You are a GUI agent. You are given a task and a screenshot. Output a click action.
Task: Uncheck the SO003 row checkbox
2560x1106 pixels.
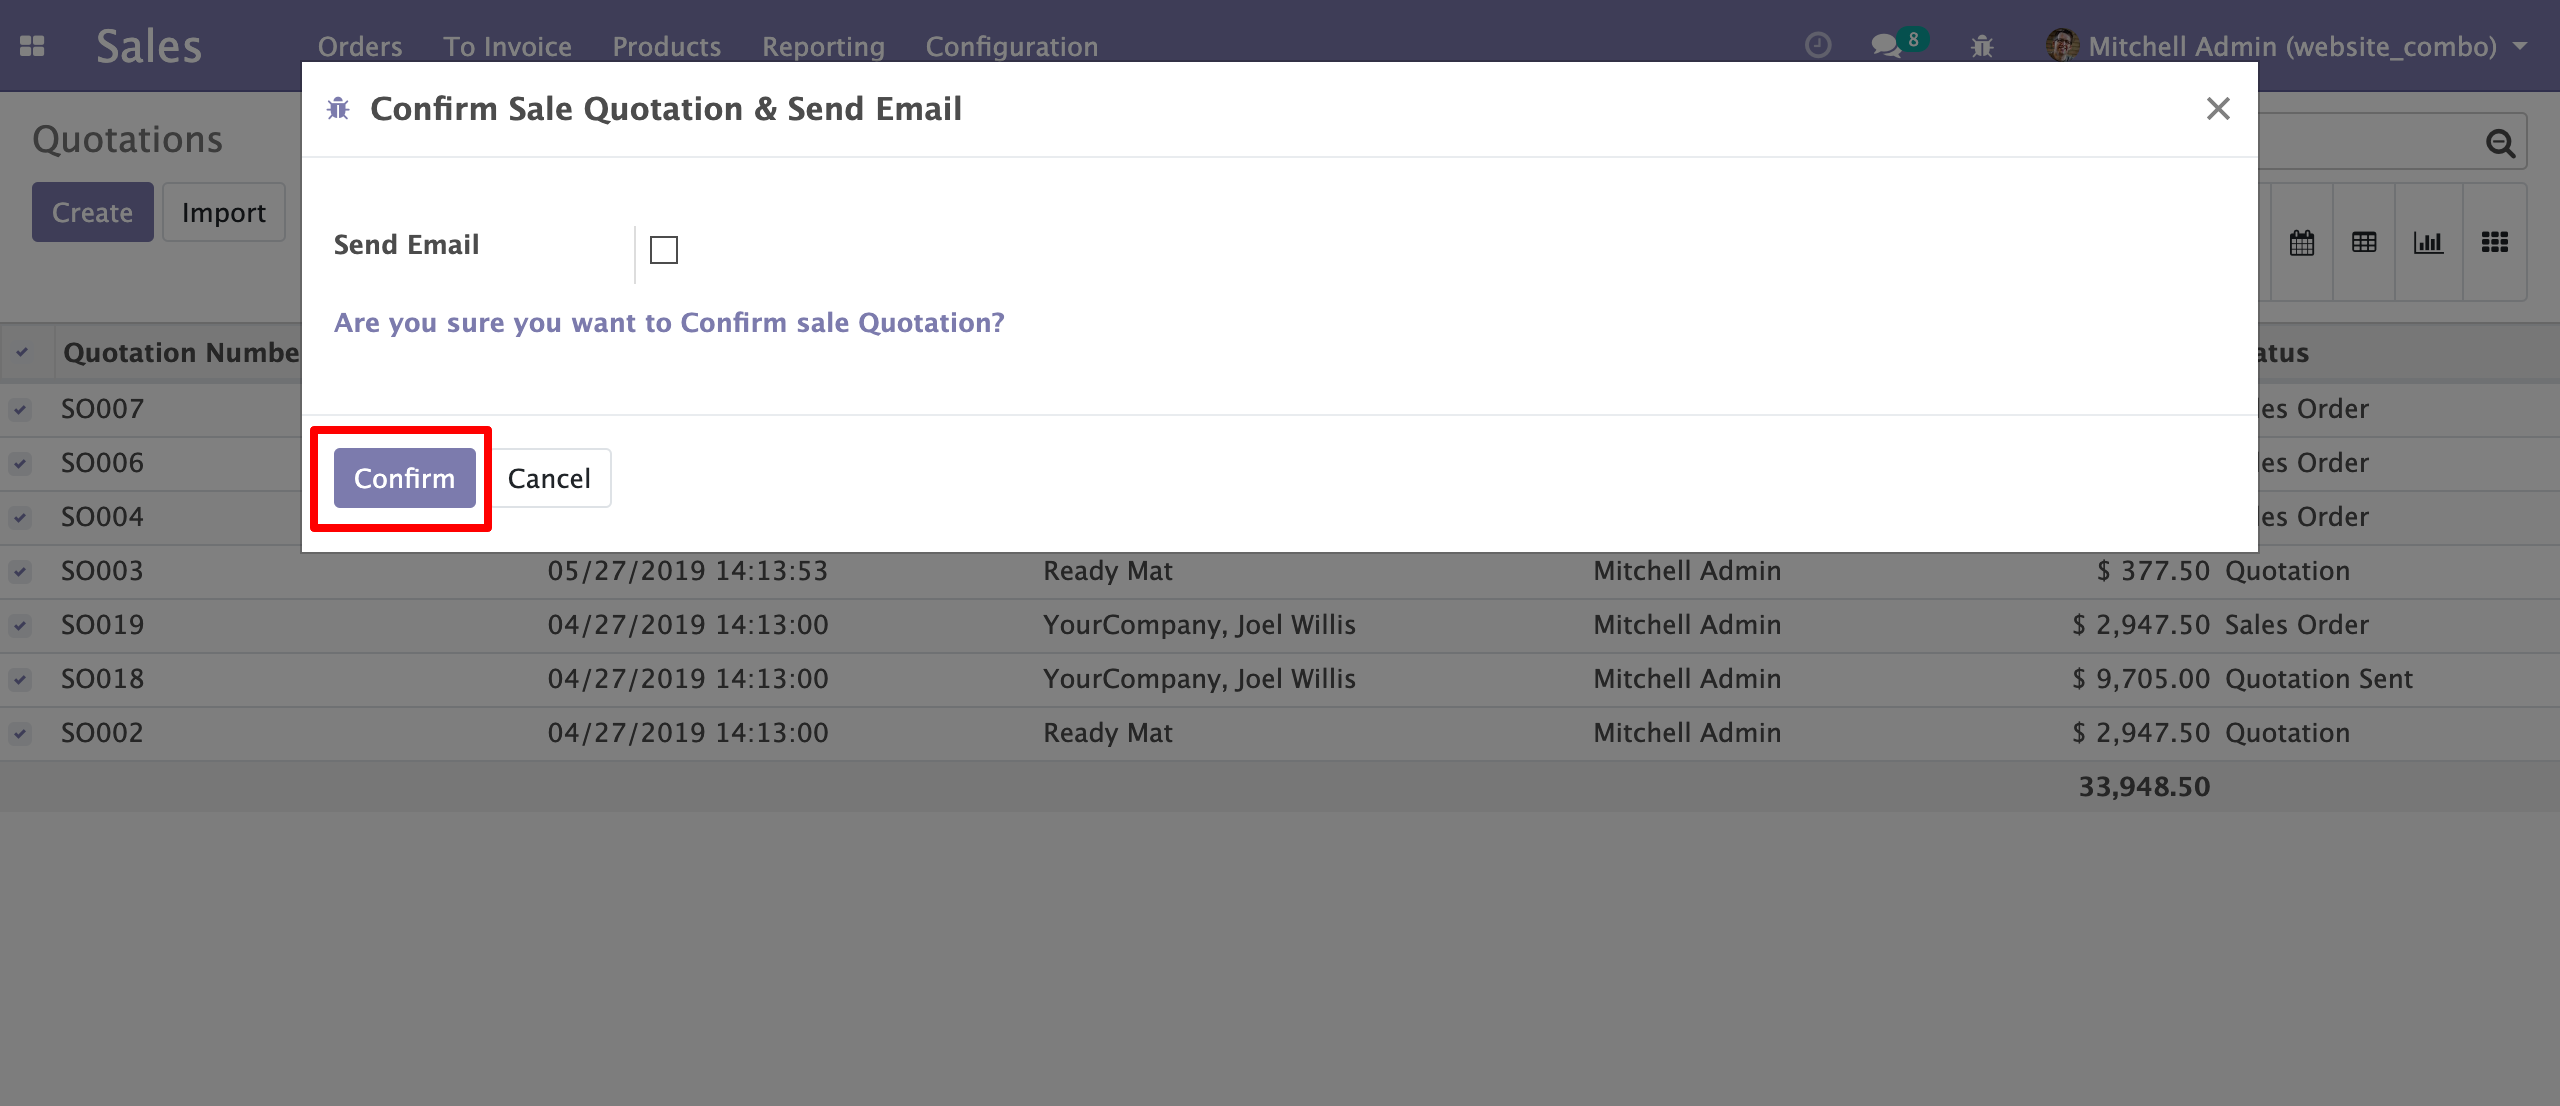tap(20, 571)
